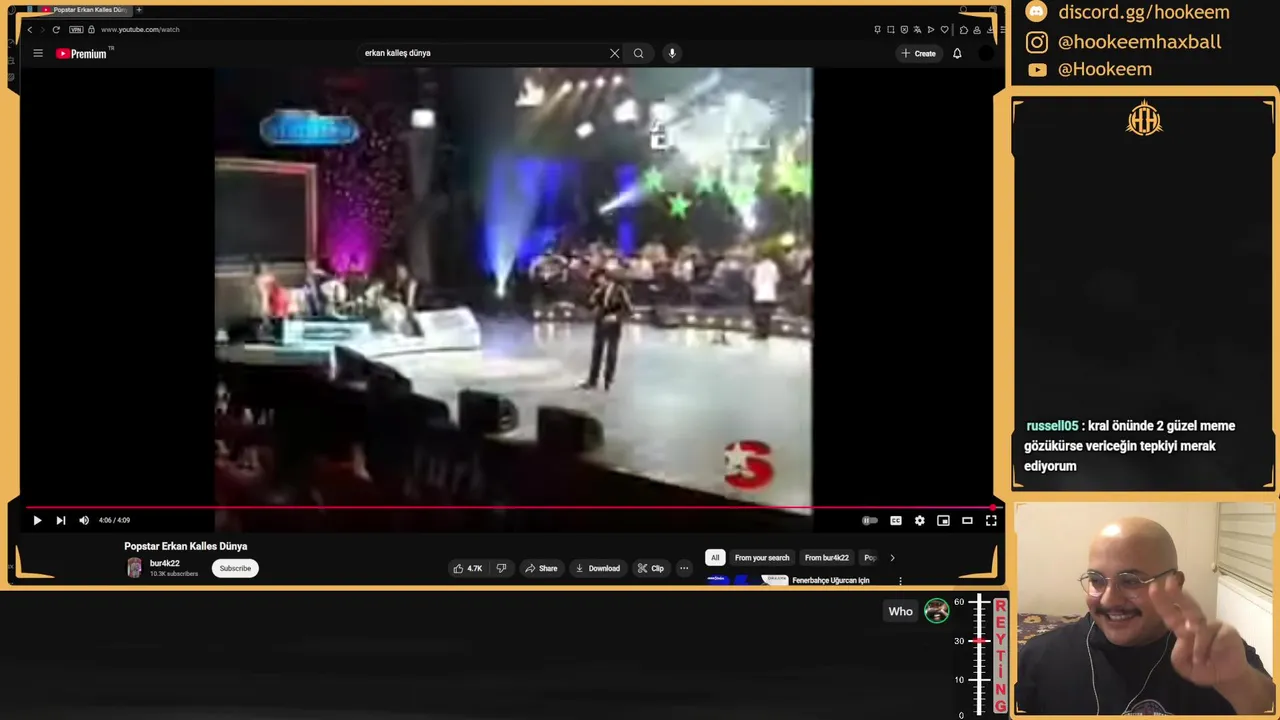Toggle the autoplay switch in player
Image resolution: width=1280 pixels, height=720 pixels.
(x=870, y=520)
